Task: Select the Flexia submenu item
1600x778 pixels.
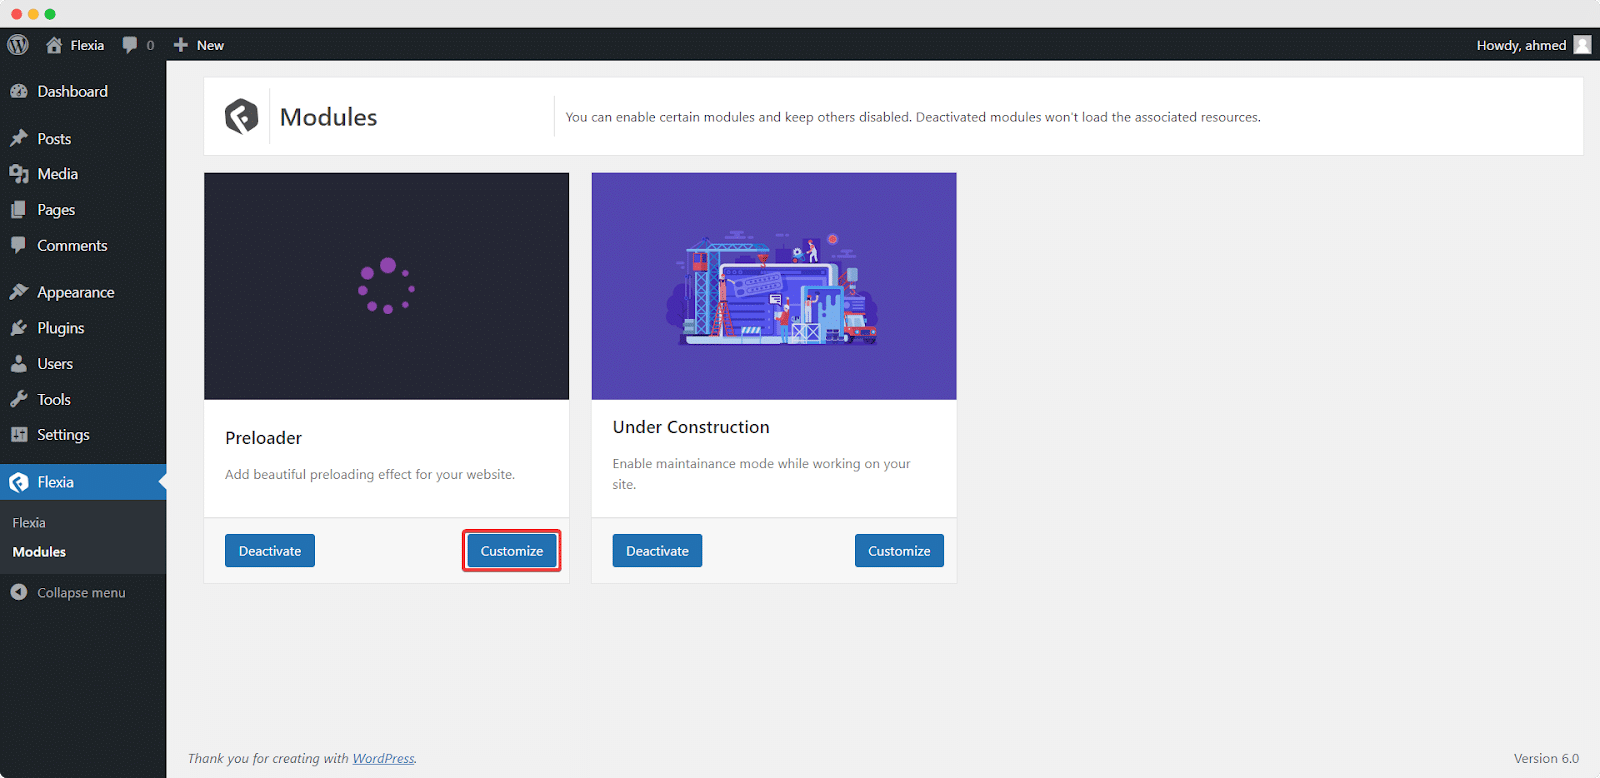Action: tap(29, 523)
